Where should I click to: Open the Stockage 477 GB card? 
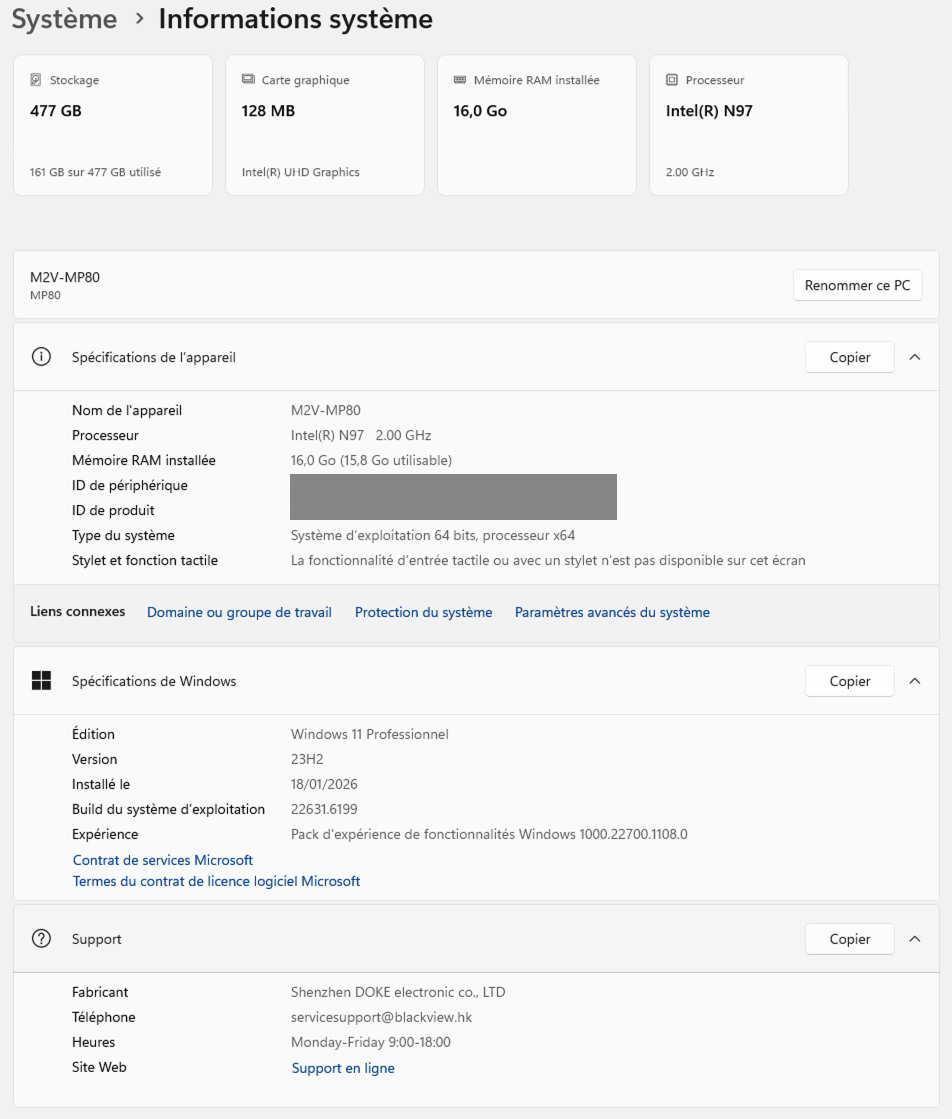click(x=113, y=125)
